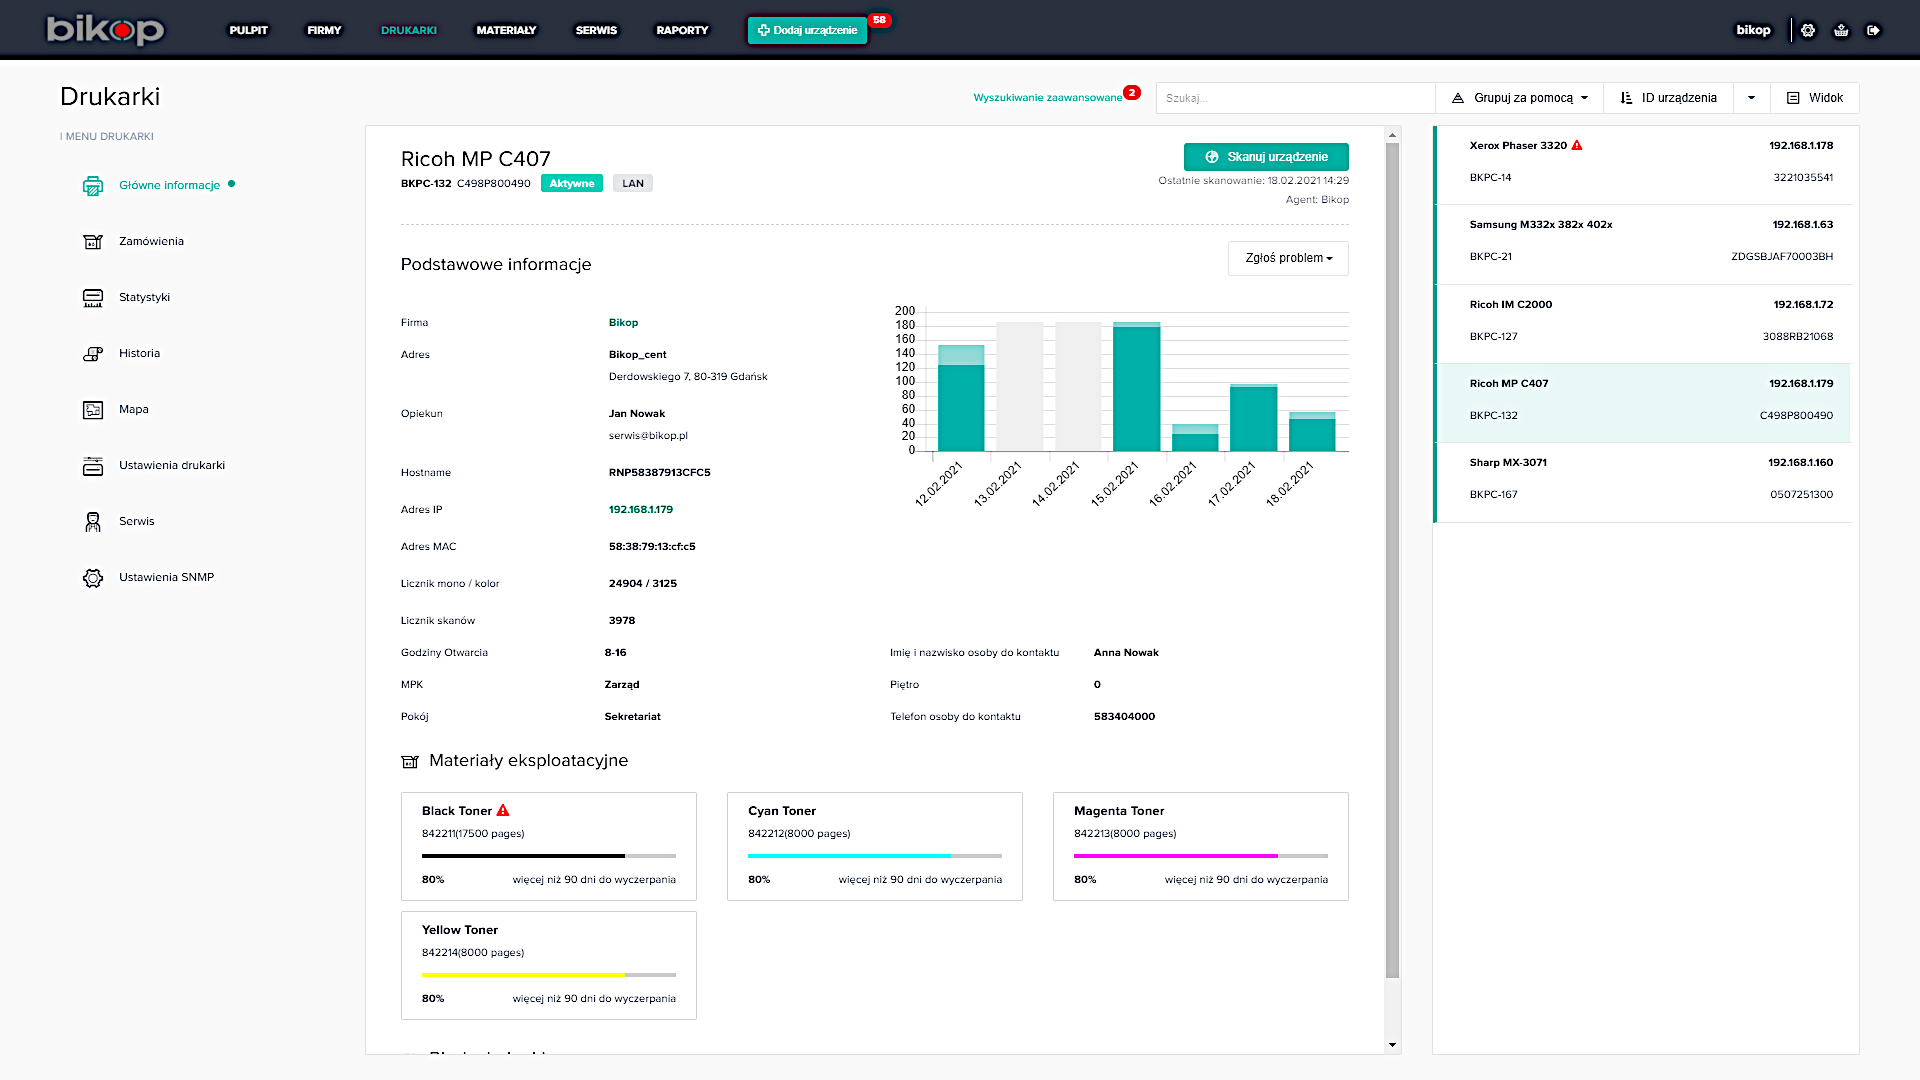This screenshot has height=1080, width=1920.
Task: Open Historia in printer menu
Action: [139, 354]
